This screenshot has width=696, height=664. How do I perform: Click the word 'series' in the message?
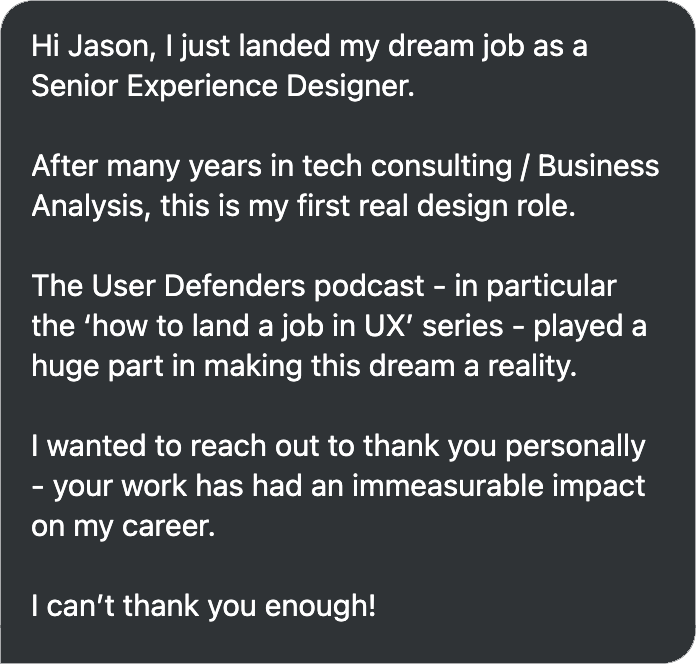tap(463, 326)
